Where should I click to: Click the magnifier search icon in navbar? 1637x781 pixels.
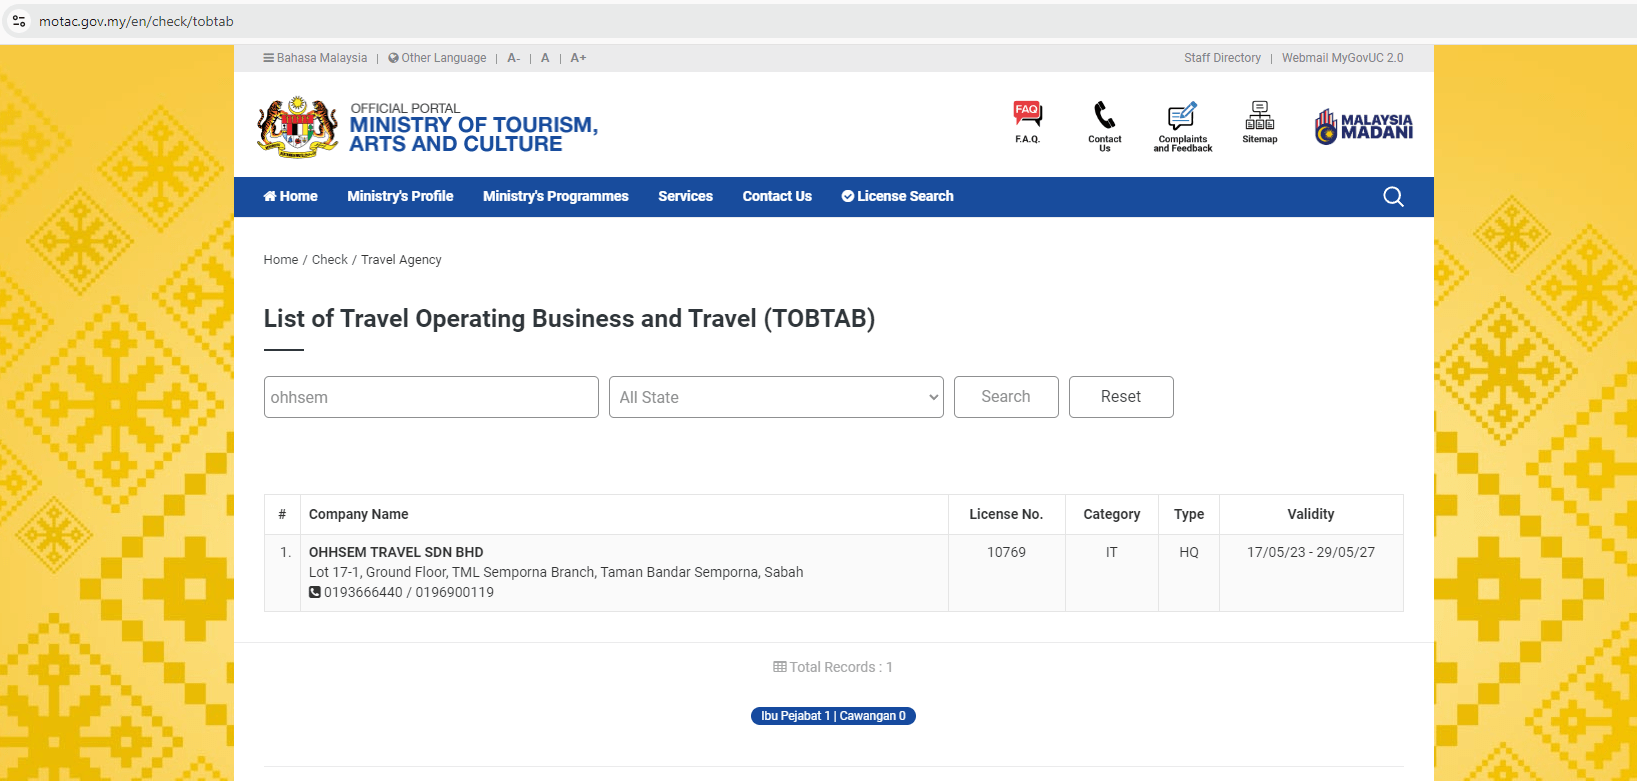[x=1393, y=197]
